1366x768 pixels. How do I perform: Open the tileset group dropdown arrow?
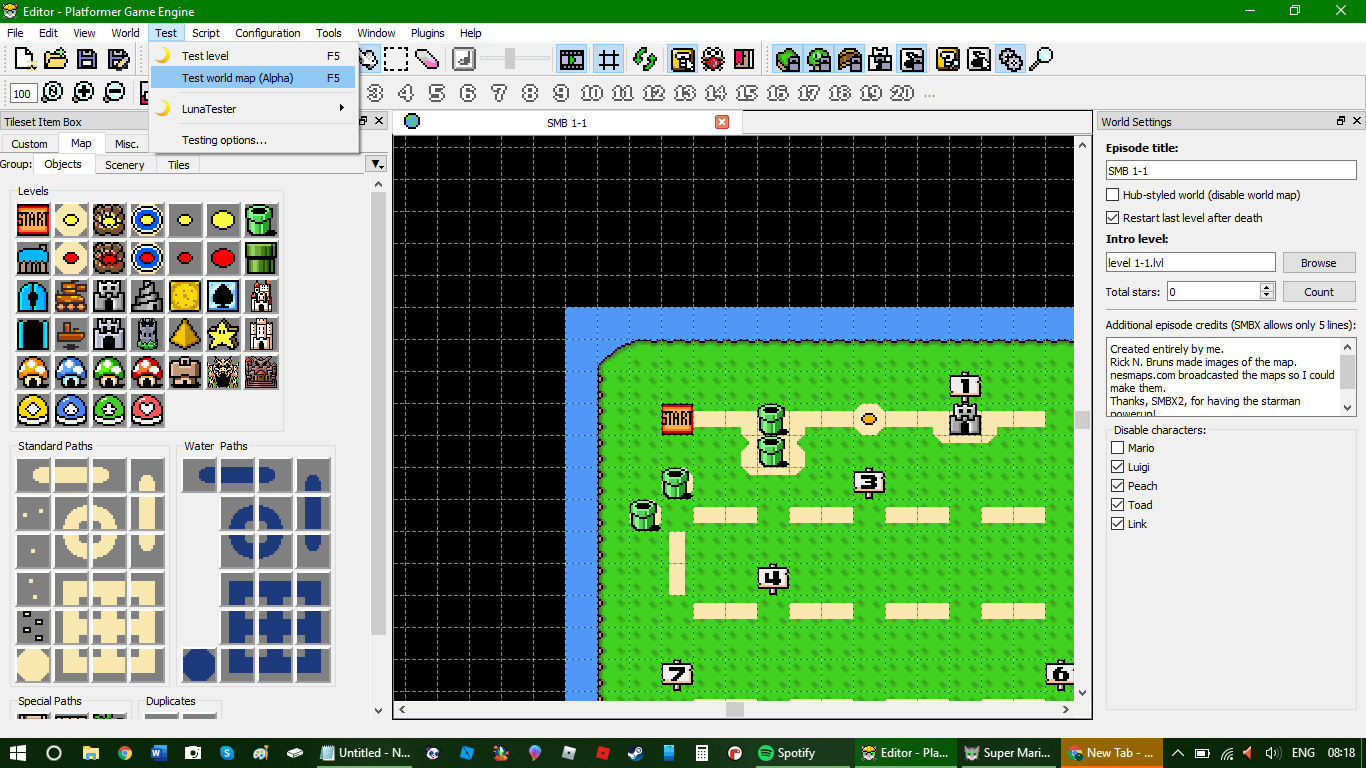(377, 164)
